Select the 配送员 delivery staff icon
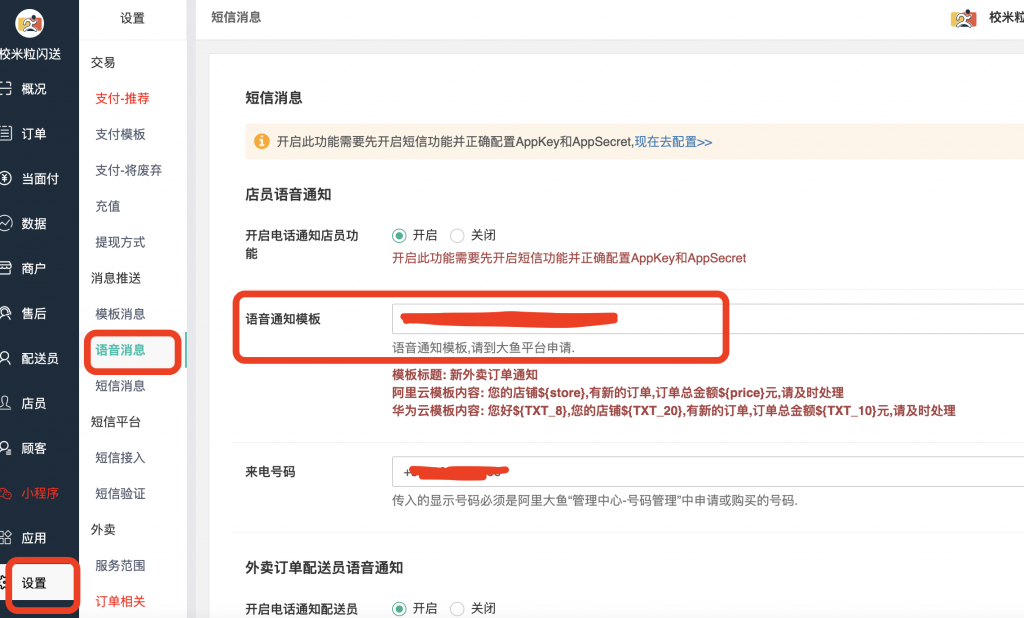The height and width of the screenshot is (618, 1024). [35, 358]
